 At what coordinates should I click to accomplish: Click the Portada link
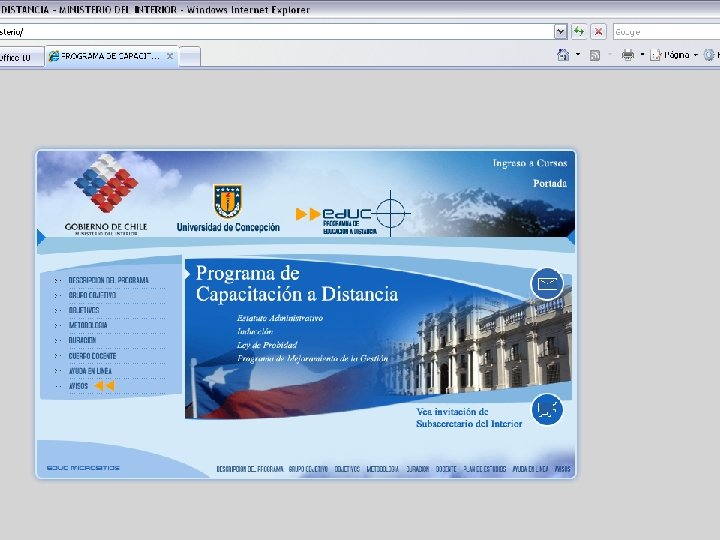click(550, 183)
